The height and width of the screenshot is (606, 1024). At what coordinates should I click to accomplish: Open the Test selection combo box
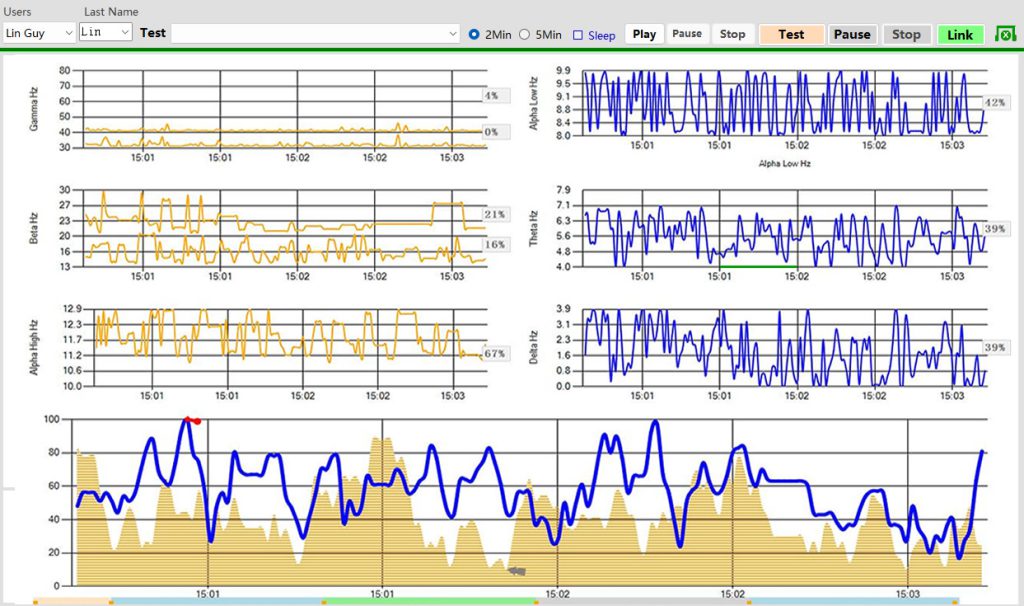(315, 34)
